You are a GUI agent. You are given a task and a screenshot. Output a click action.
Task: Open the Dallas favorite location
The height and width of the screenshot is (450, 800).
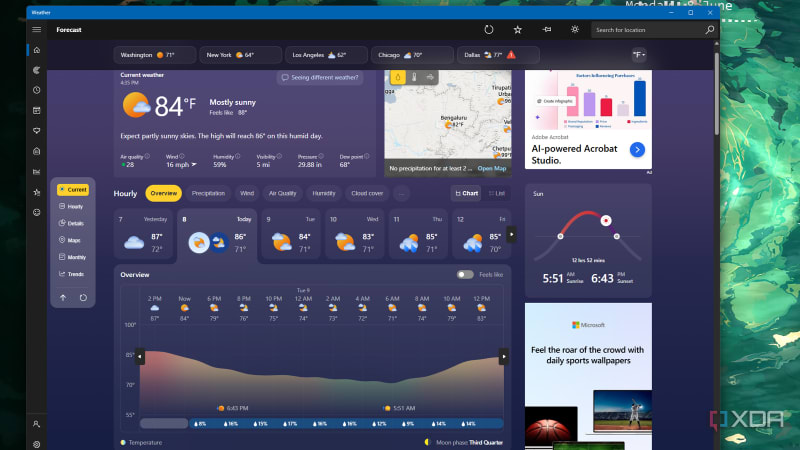tap(498, 55)
